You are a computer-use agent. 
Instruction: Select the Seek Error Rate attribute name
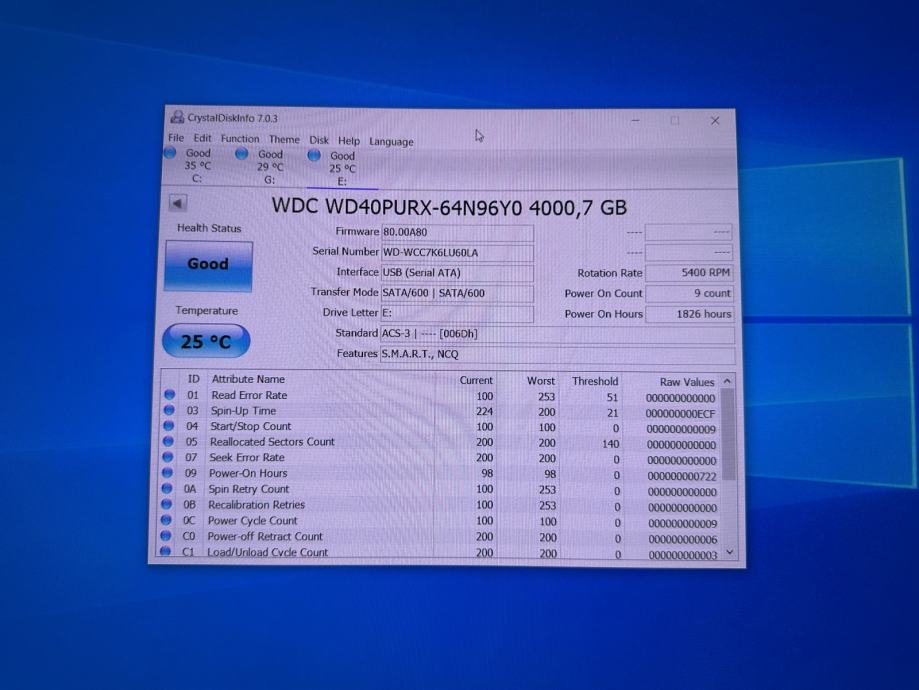247,457
